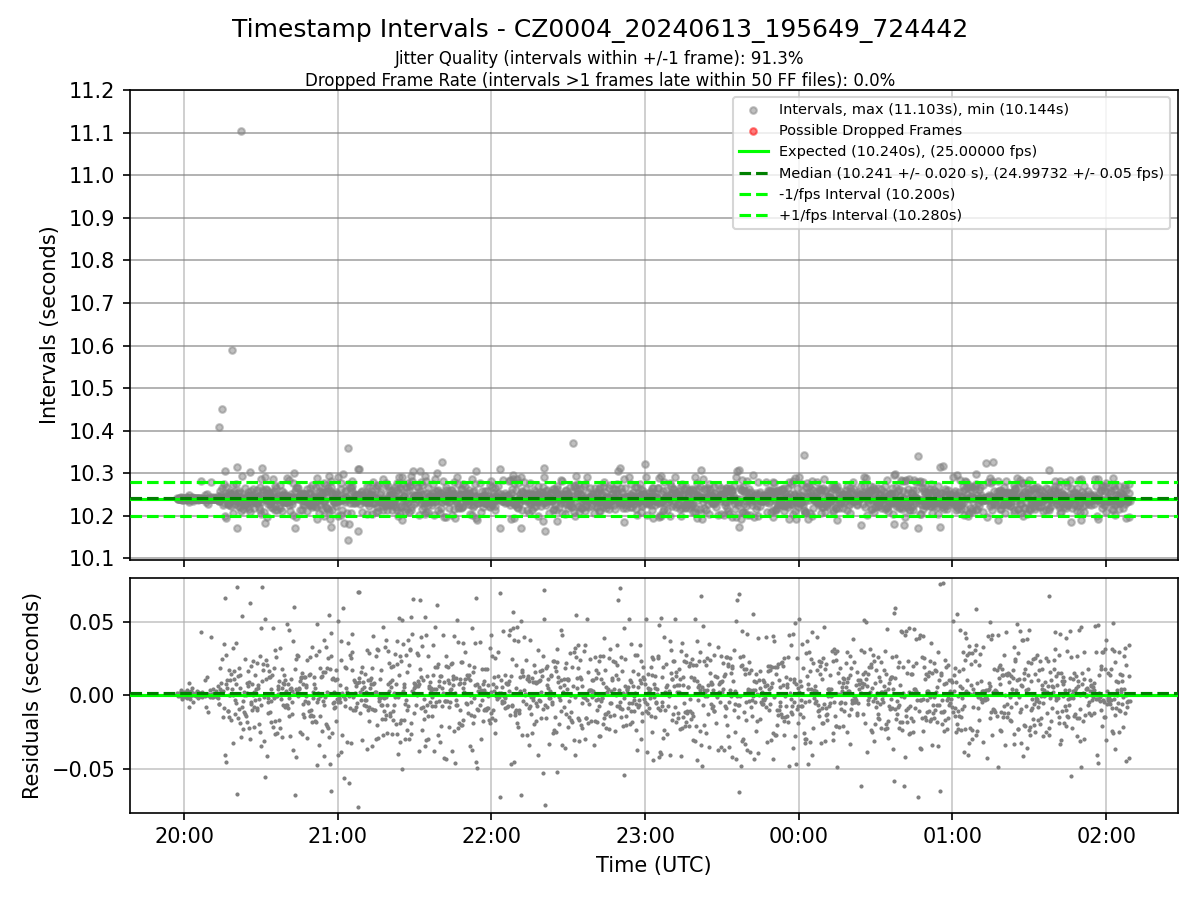Click legend entry starting "Median (10.241 +/- 0.020 s)"
Screen dimensions: 1200x900
[x=971, y=173]
